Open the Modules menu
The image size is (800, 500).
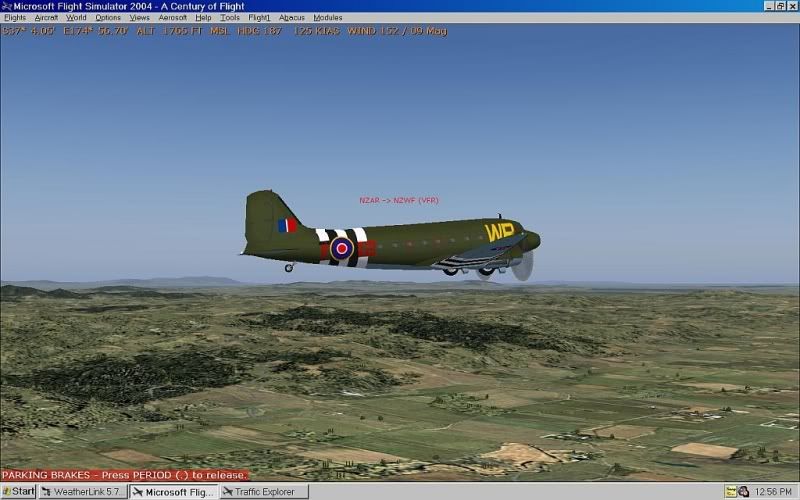[x=327, y=18]
